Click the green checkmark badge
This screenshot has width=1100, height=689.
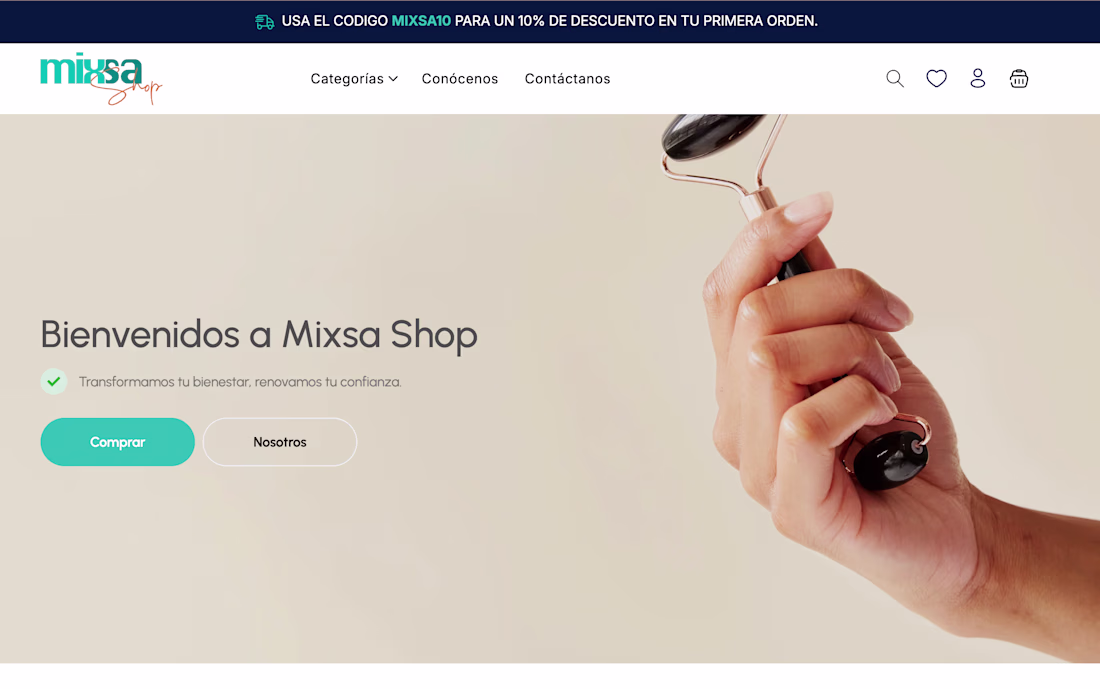(x=53, y=382)
